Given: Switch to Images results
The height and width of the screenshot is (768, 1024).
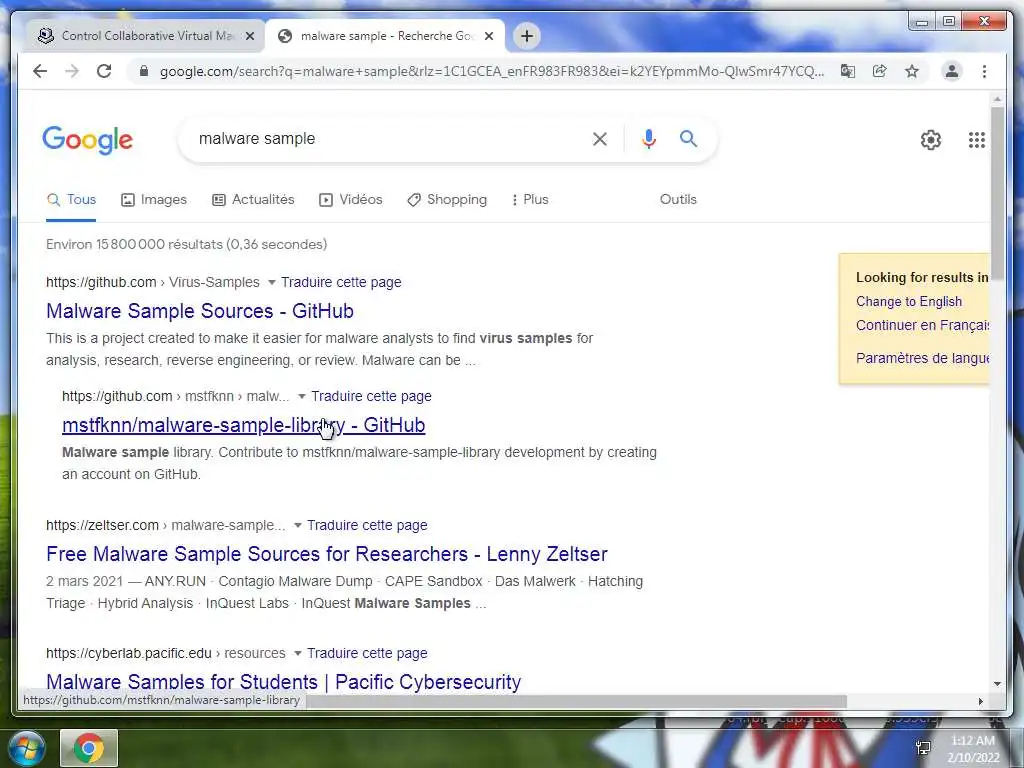Looking at the screenshot, I should (x=154, y=200).
